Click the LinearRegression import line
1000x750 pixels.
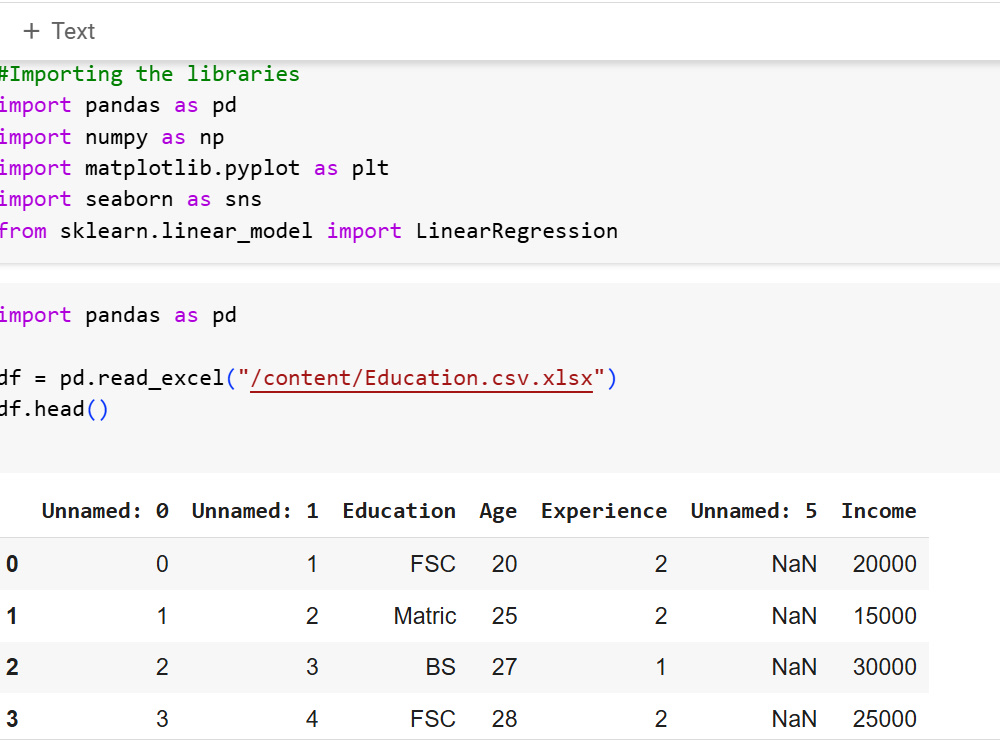coord(309,231)
